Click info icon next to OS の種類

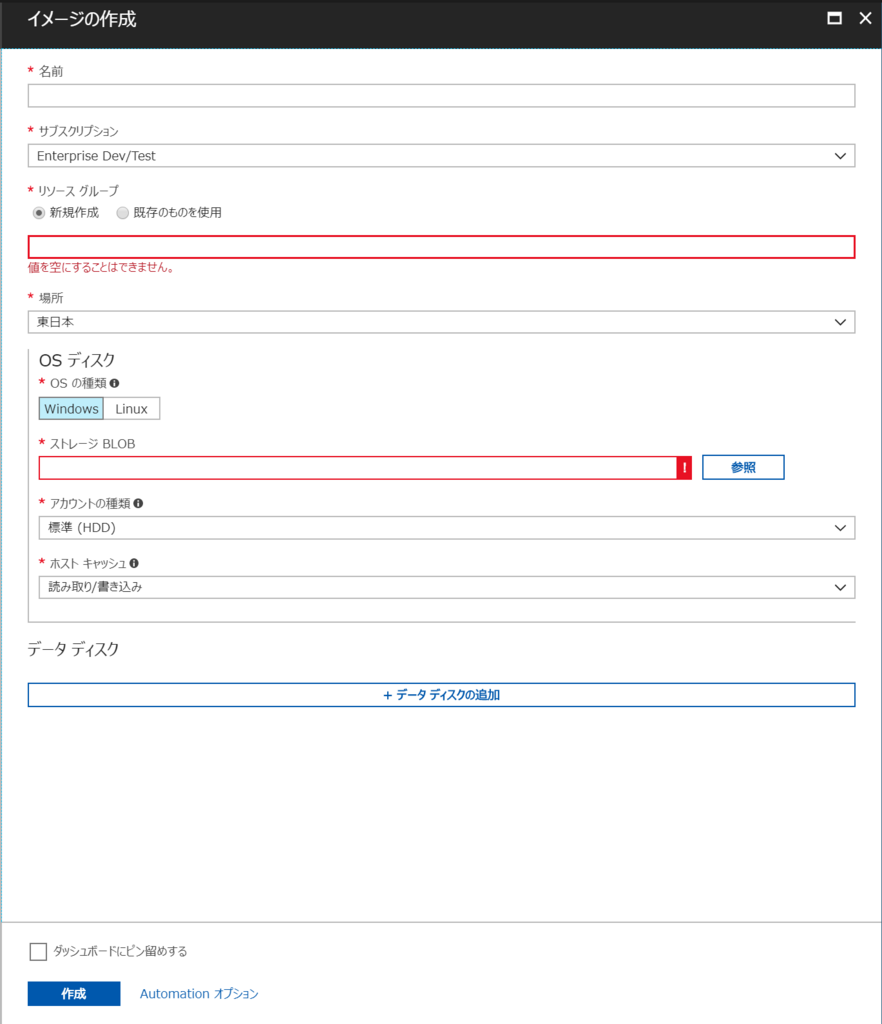[114, 383]
